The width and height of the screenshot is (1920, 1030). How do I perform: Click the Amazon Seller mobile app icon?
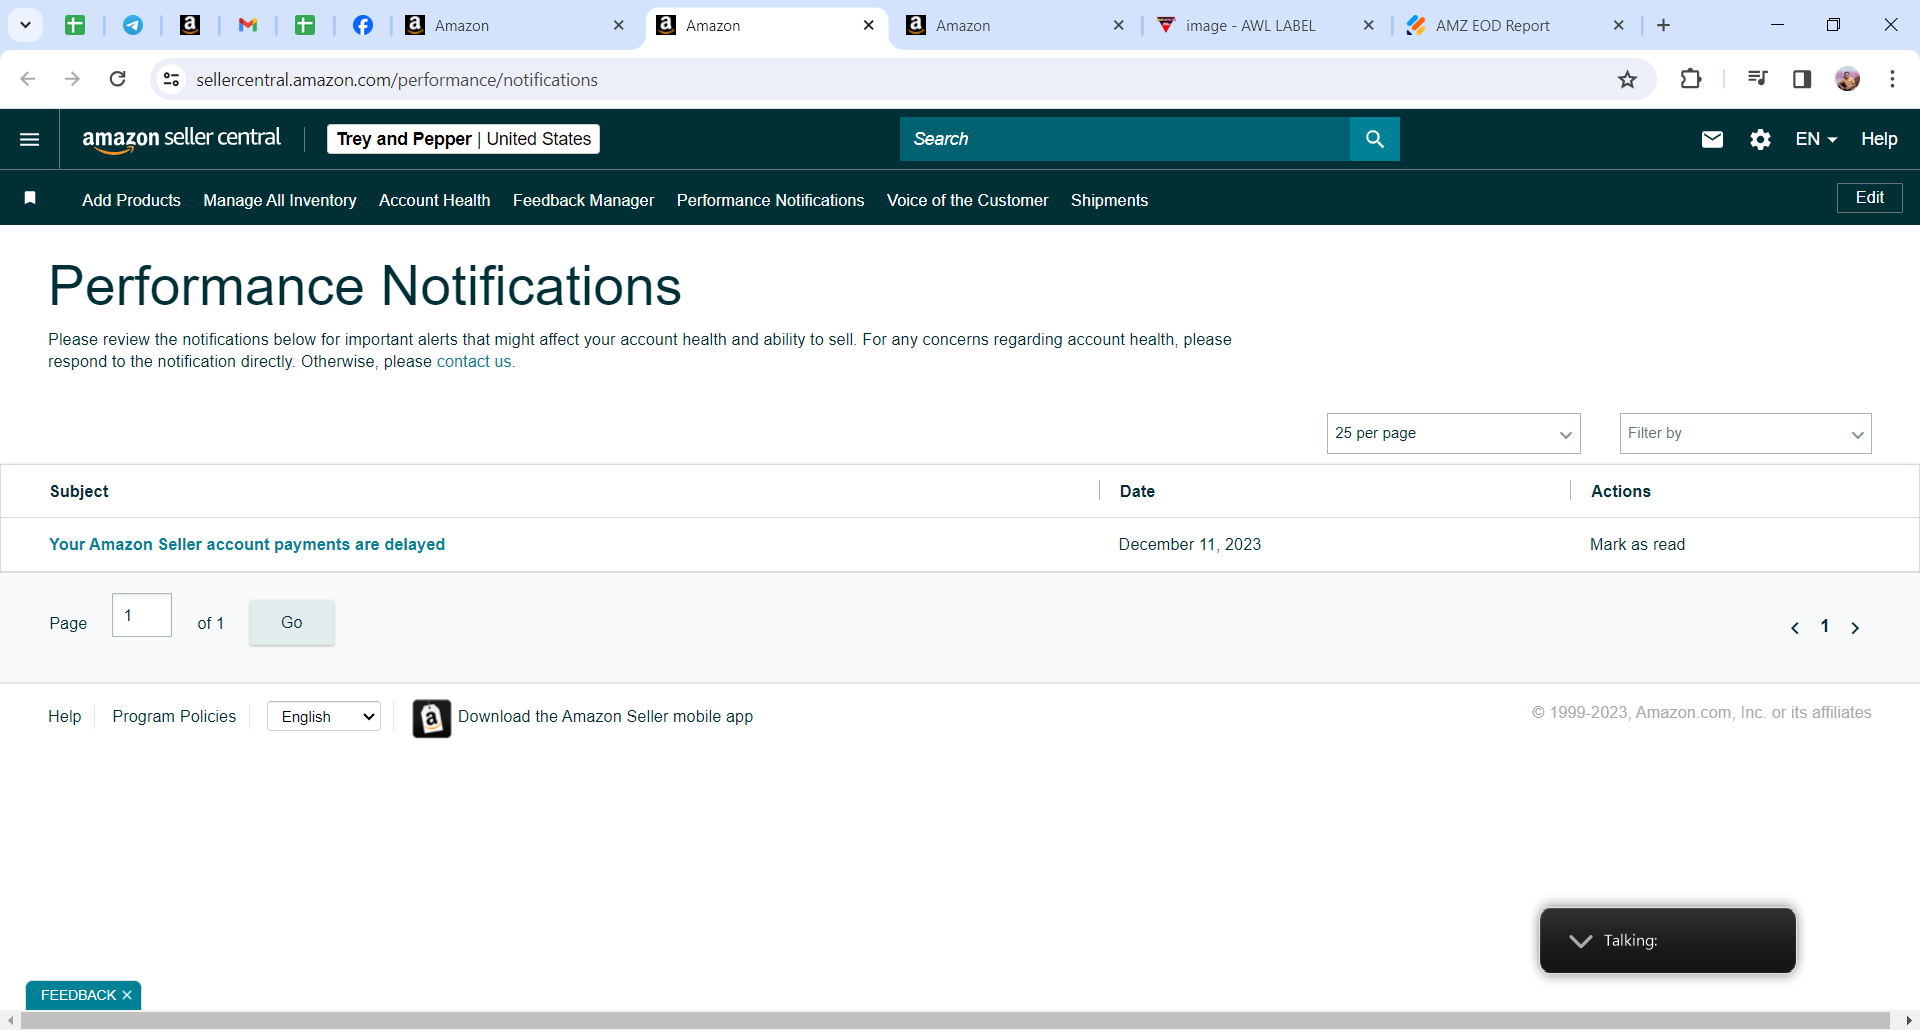[431, 718]
